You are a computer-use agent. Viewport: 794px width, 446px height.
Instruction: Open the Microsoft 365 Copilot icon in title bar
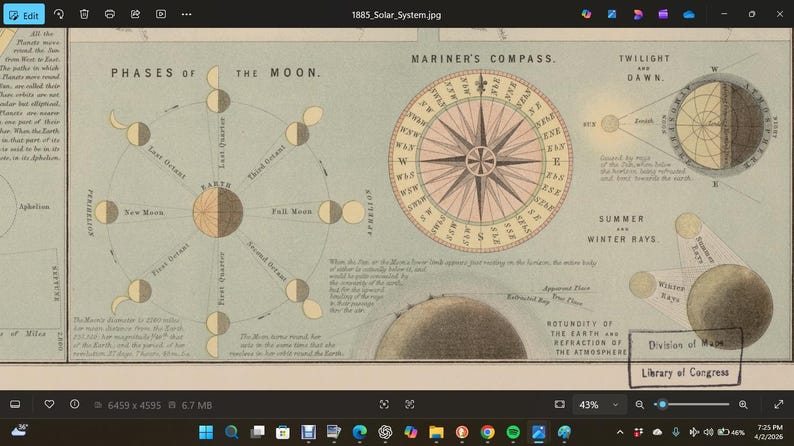[586, 14]
